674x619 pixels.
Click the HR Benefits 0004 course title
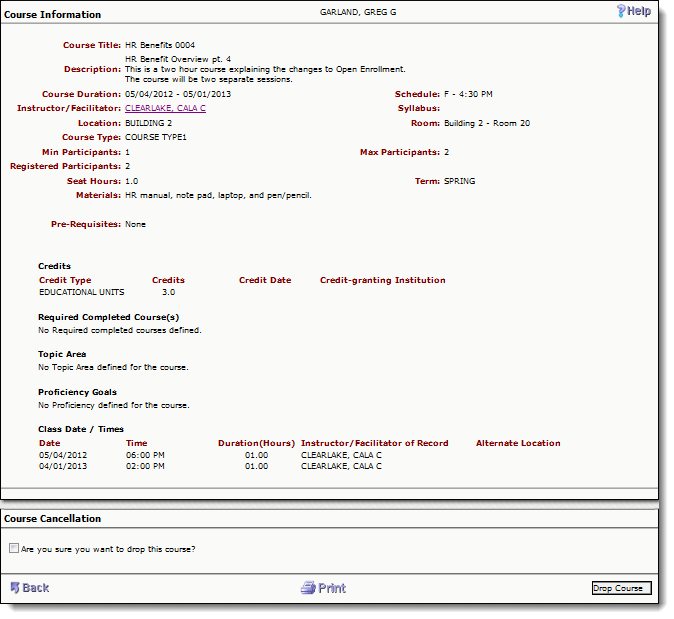[160, 46]
